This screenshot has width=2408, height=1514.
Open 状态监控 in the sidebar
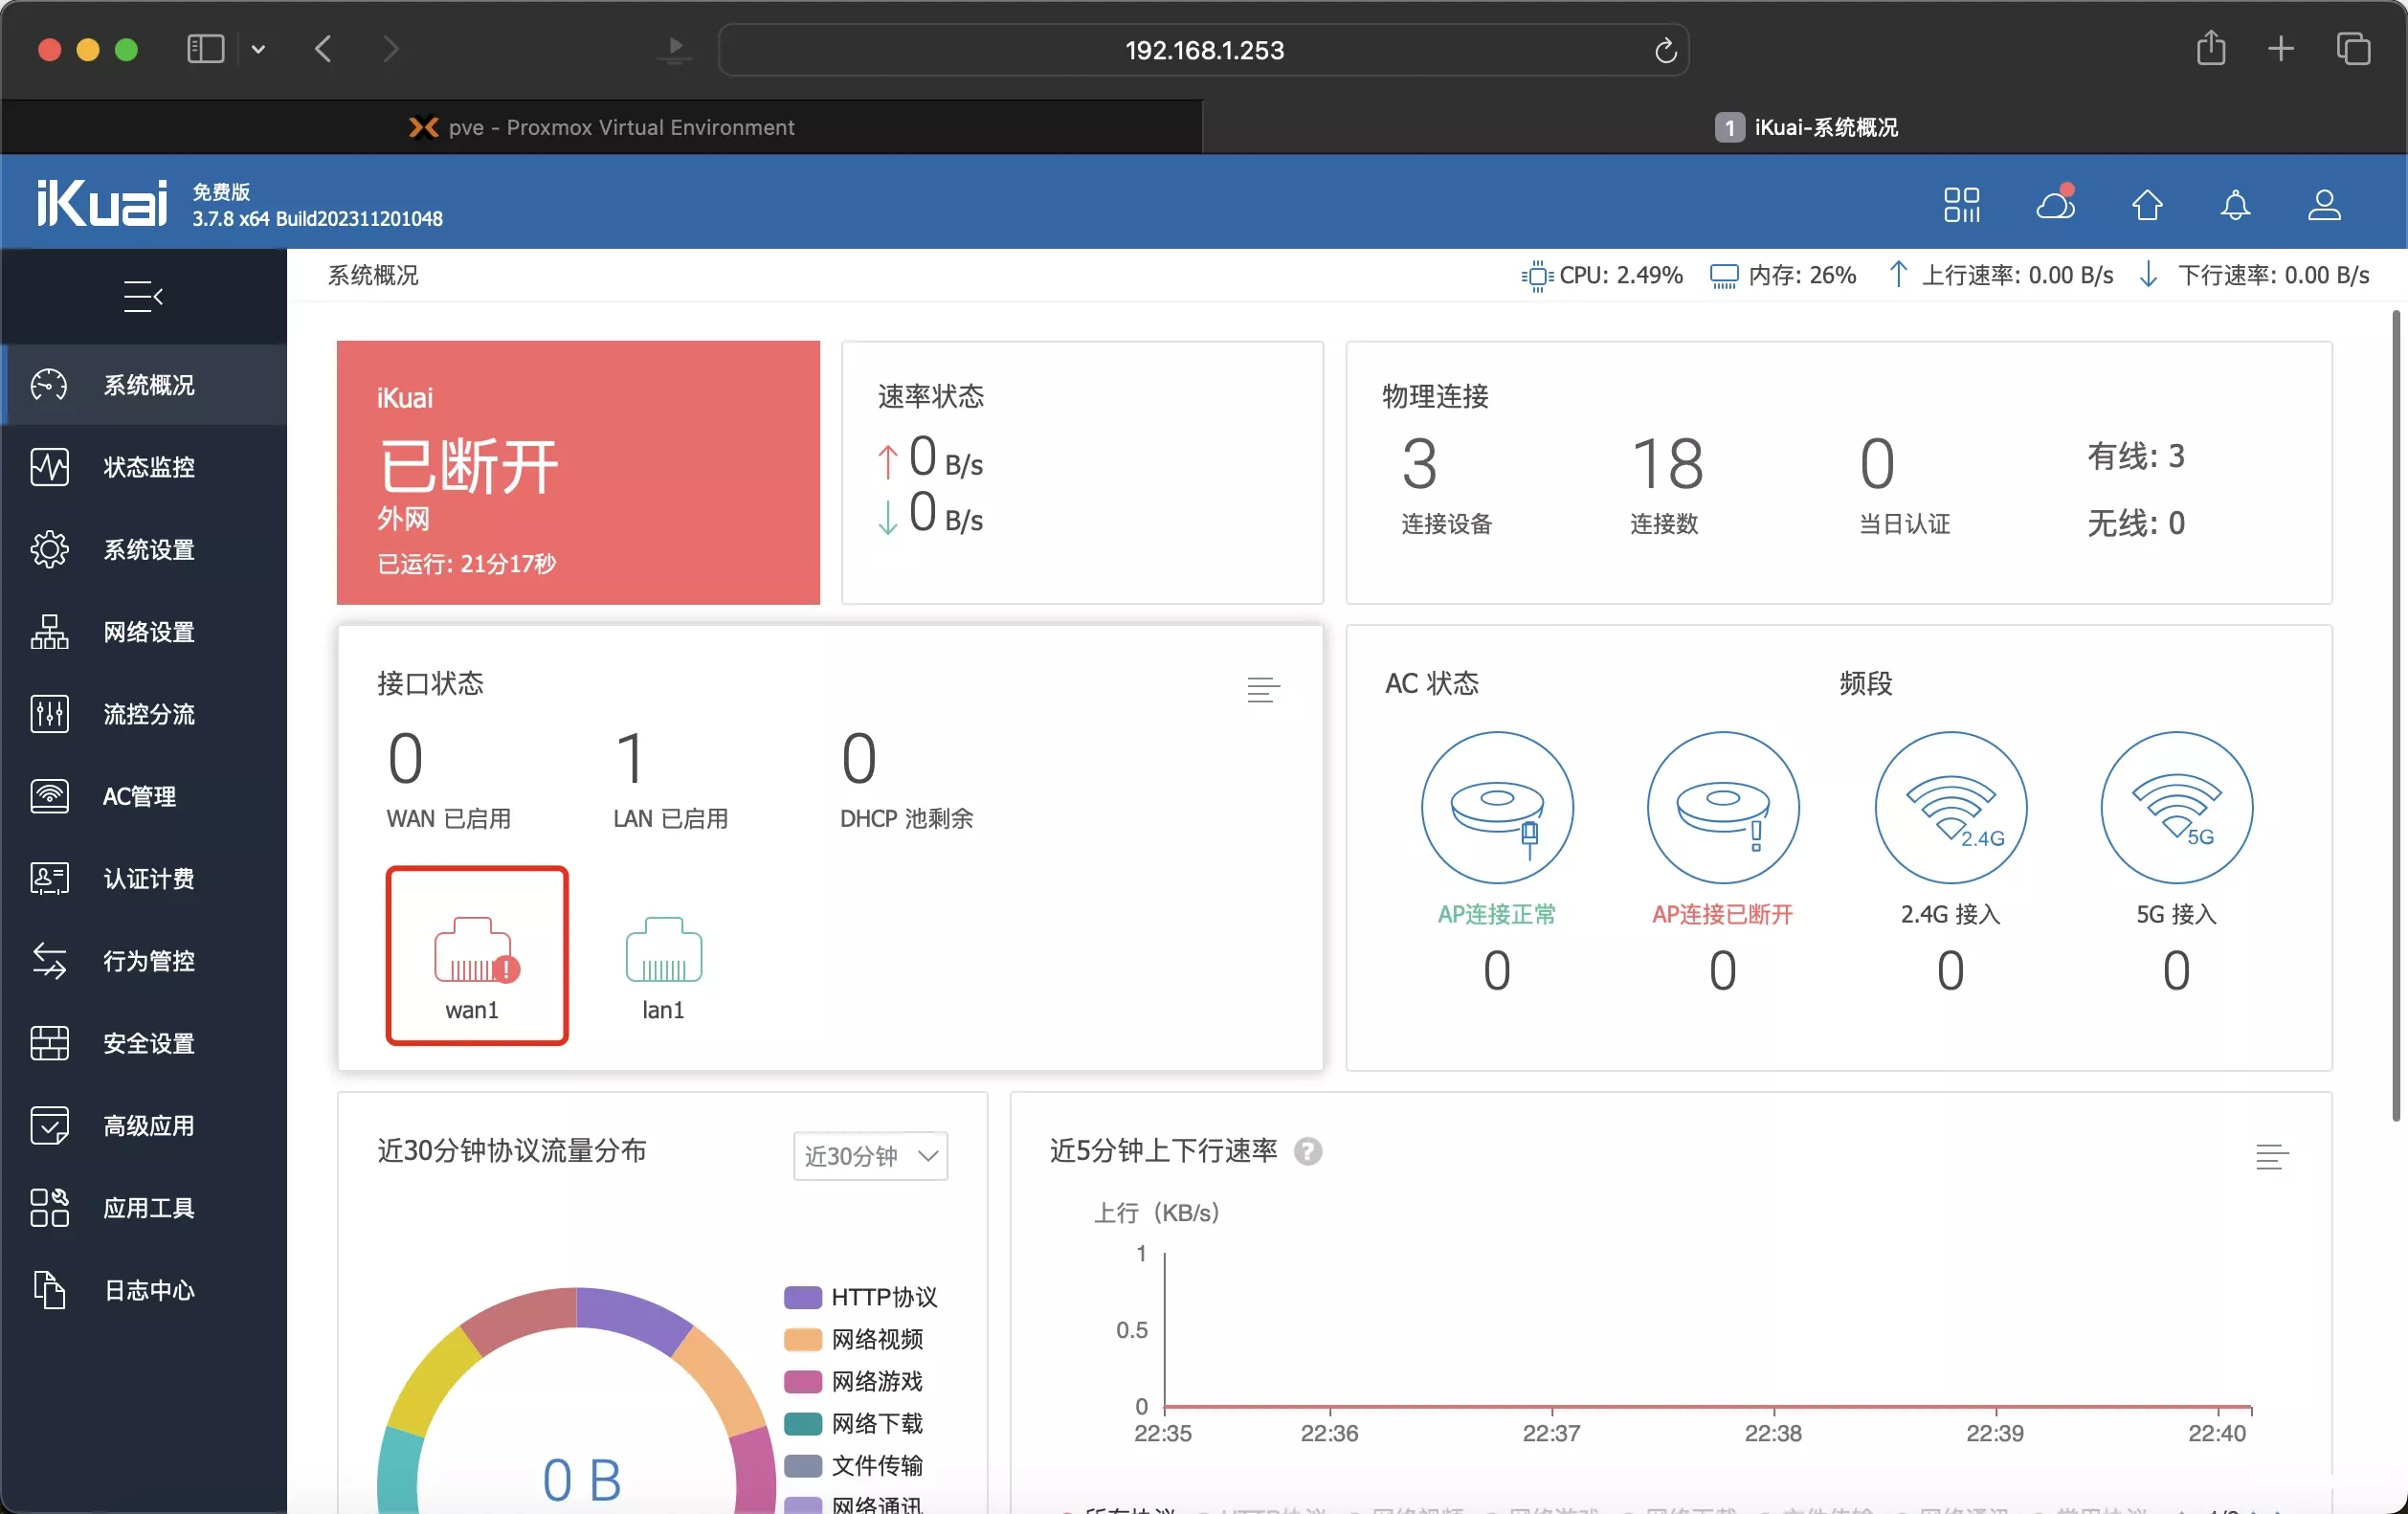143,467
